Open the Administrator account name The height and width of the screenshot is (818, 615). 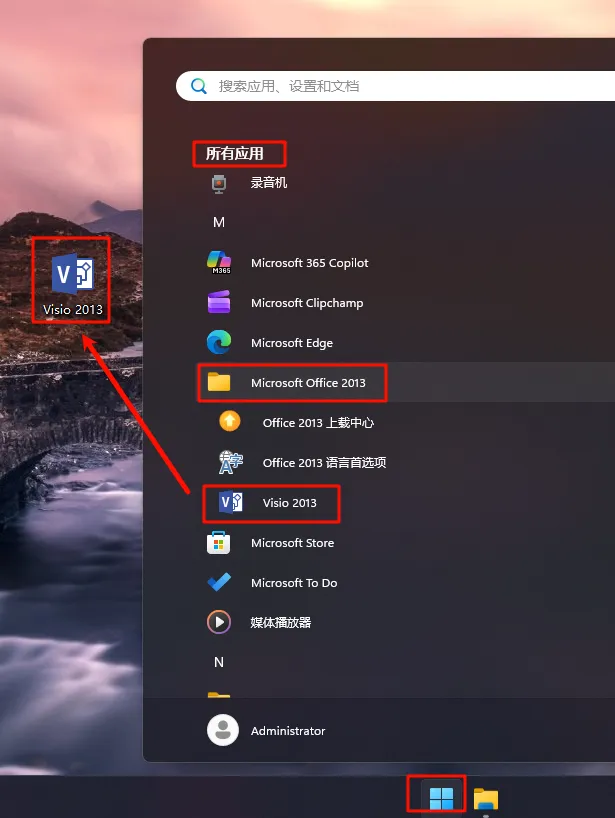[288, 731]
